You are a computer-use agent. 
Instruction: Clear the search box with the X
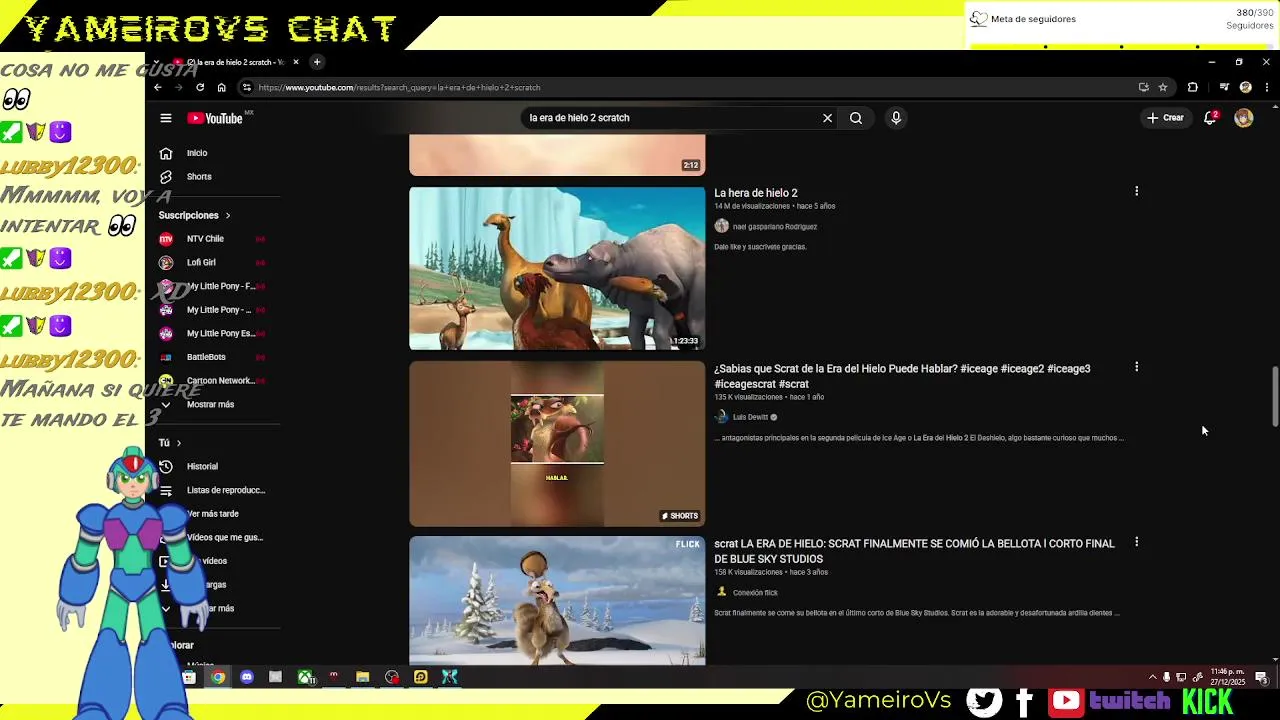point(827,118)
